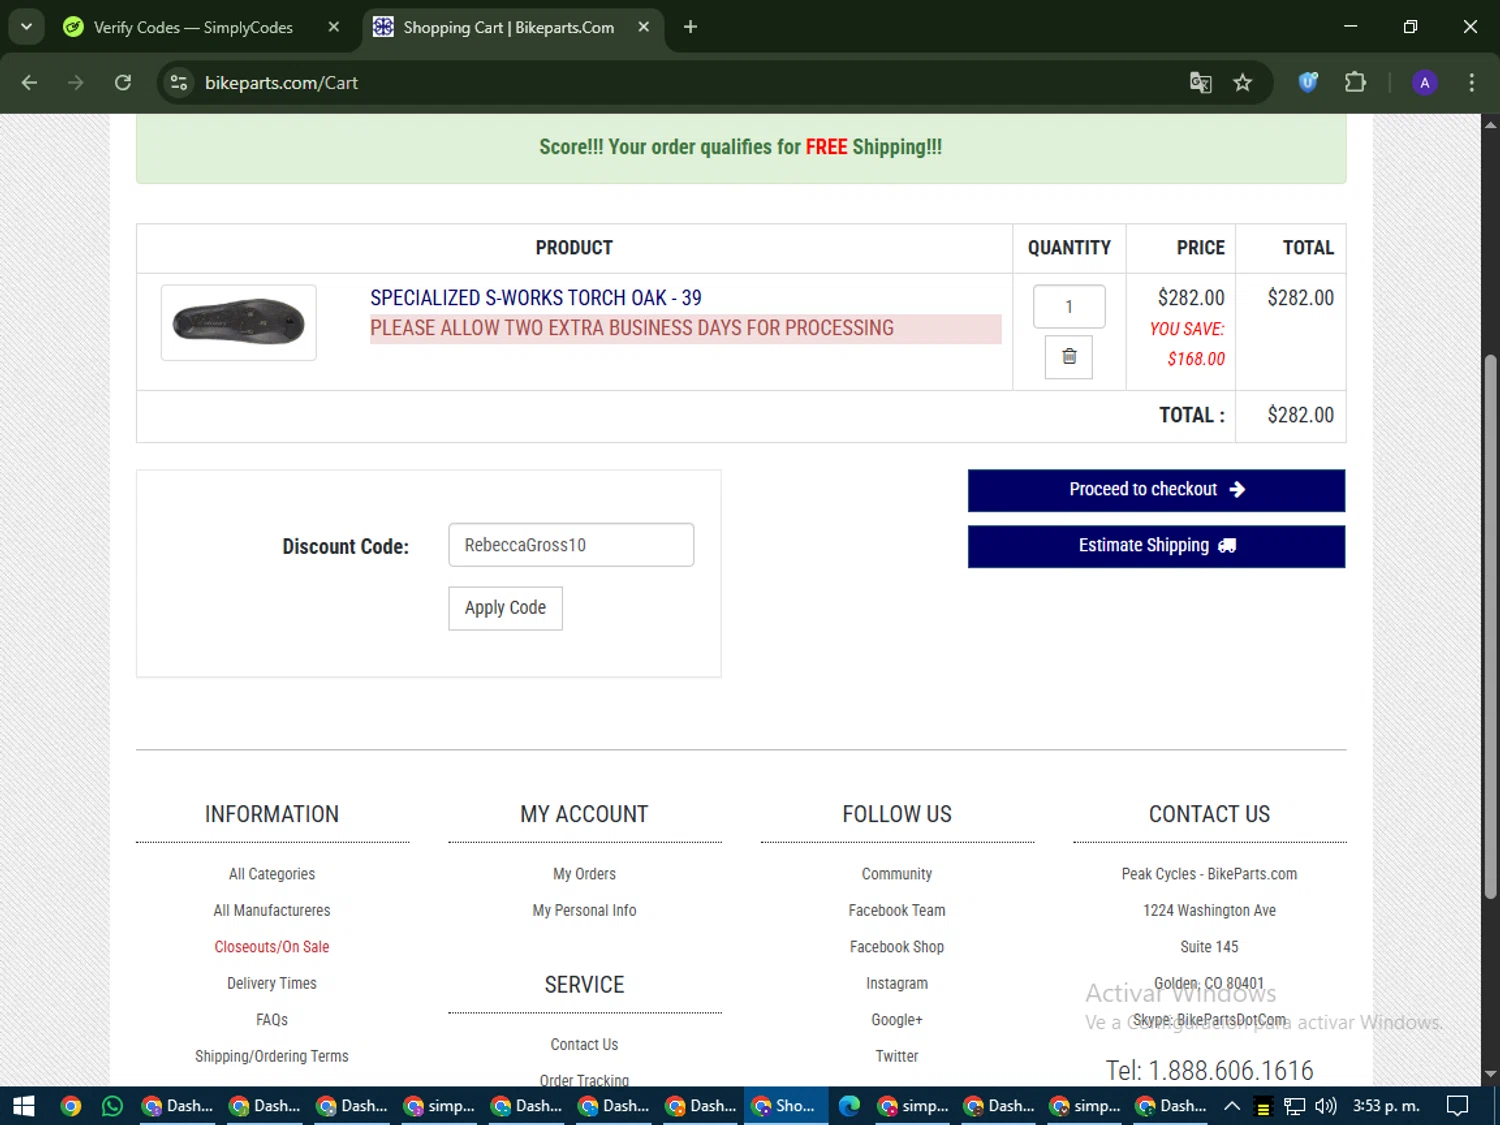Open the tab search dropdown arrow
The height and width of the screenshot is (1125, 1500).
click(x=27, y=27)
